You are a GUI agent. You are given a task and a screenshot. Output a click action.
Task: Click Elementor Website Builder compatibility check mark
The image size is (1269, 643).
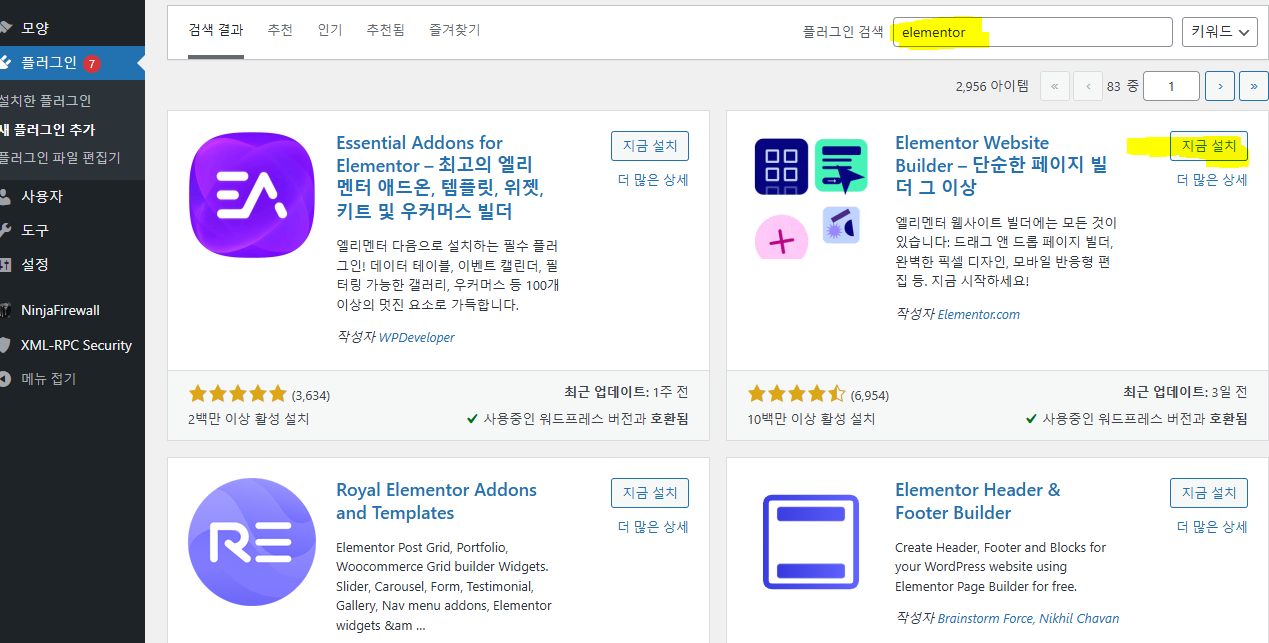click(x=1031, y=419)
